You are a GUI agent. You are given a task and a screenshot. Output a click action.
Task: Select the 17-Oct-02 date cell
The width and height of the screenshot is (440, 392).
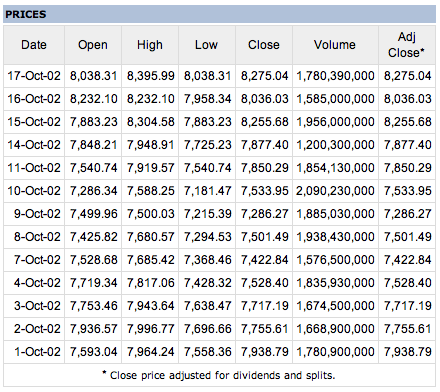[34, 76]
